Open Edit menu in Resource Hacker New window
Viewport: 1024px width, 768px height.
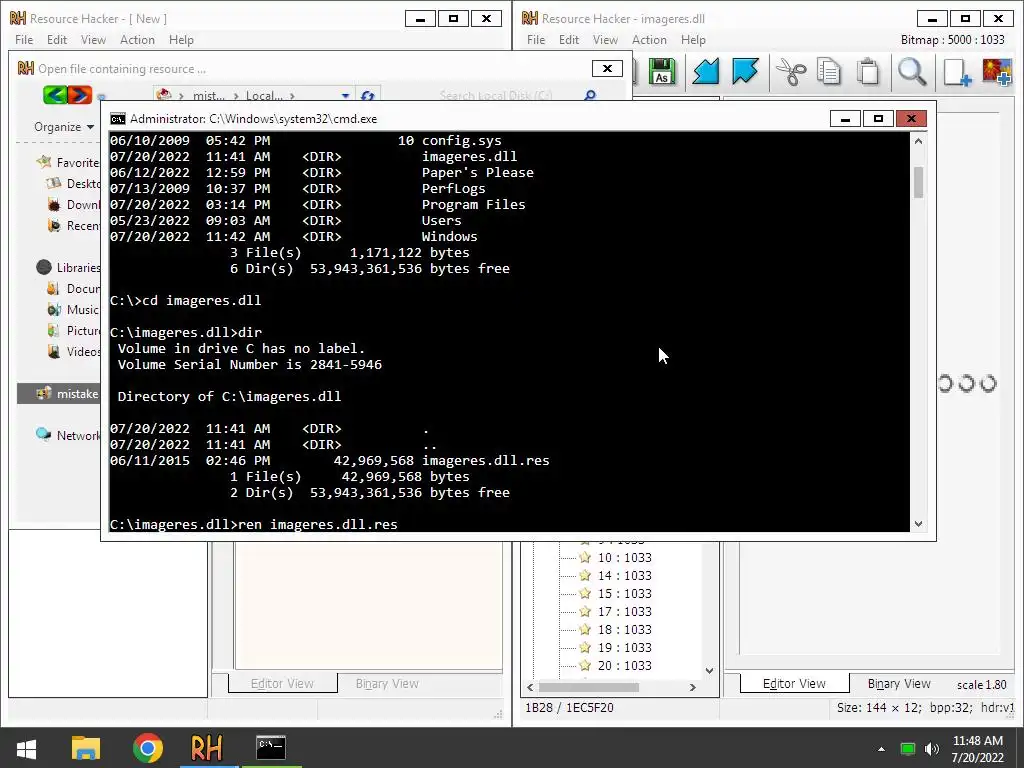[57, 40]
